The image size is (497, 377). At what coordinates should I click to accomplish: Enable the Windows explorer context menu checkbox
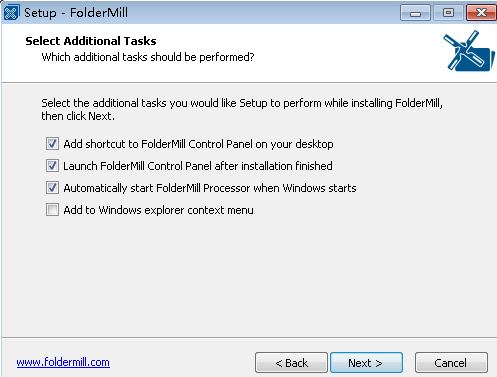pyautogui.click(x=52, y=210)
